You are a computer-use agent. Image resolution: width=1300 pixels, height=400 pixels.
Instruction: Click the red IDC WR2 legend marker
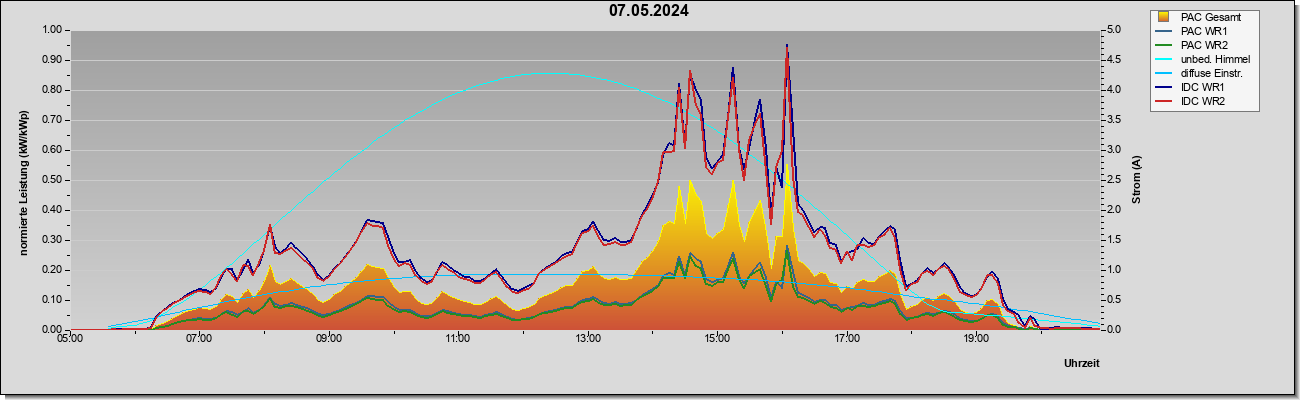[x=1164, y=101]
